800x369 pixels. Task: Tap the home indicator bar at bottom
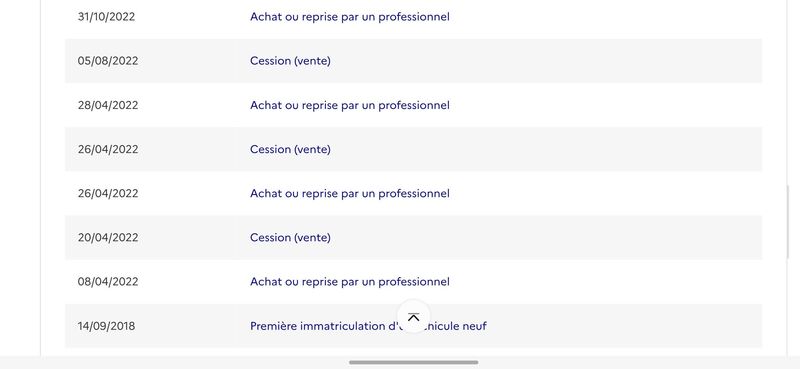pos(413,362)
